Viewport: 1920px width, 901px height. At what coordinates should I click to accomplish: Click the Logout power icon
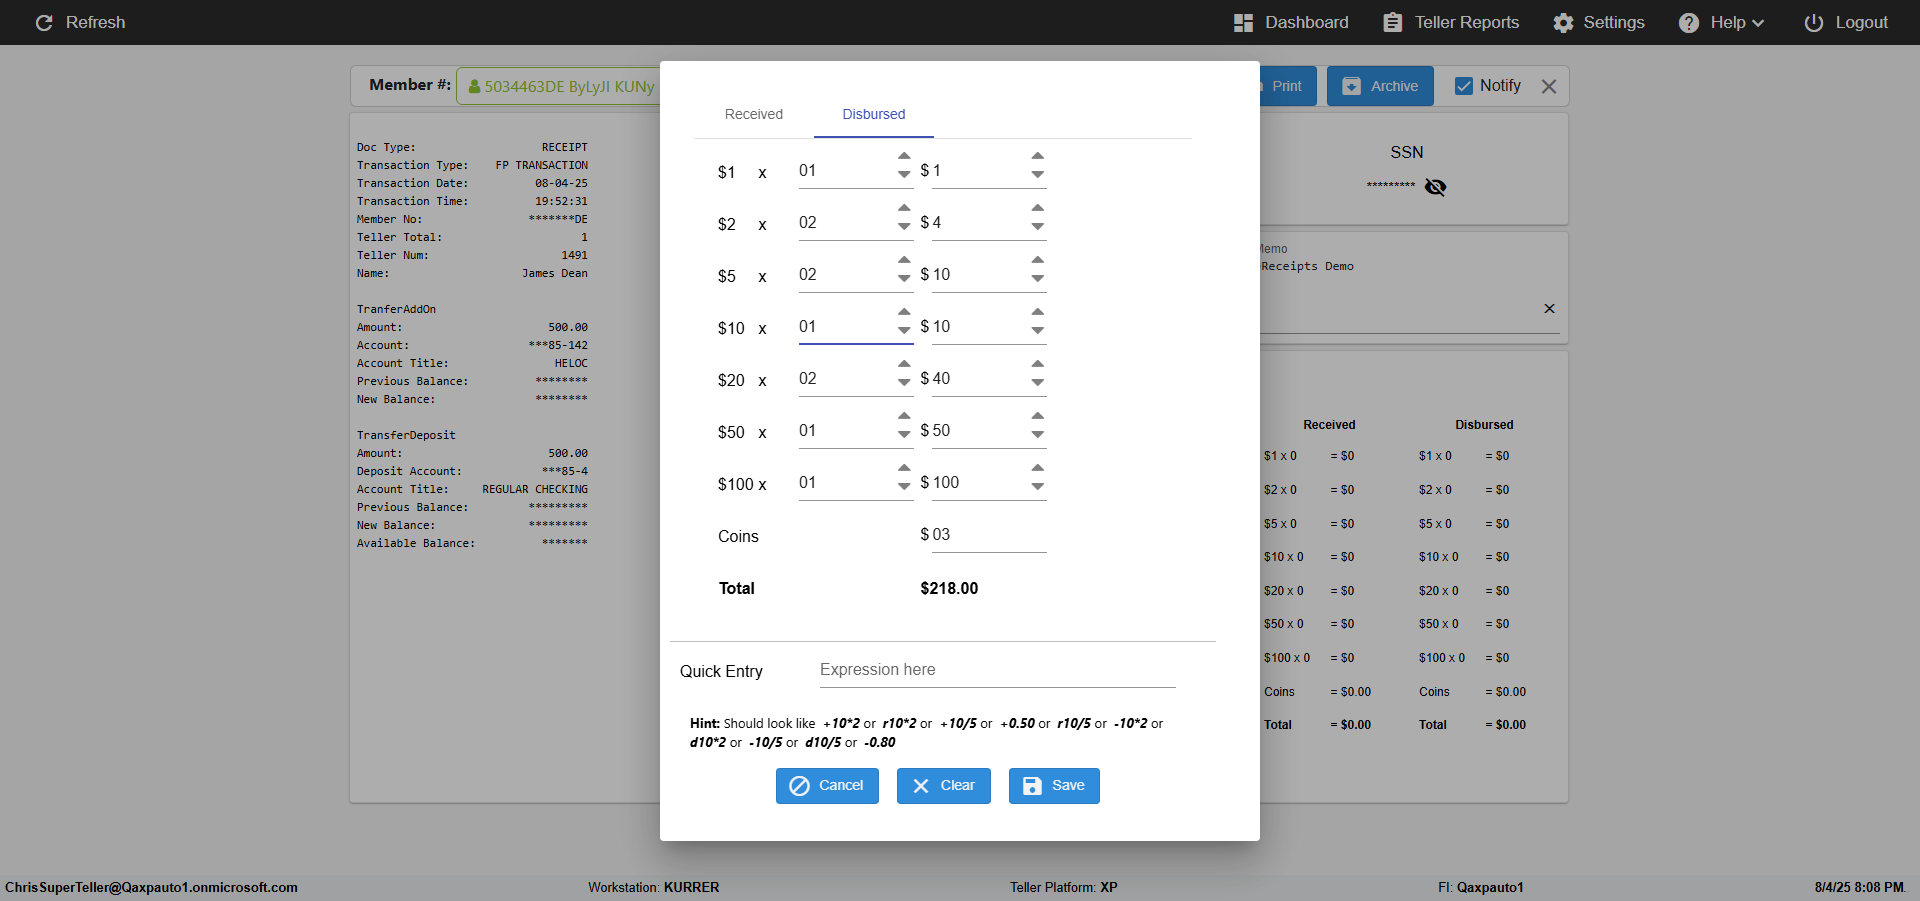point(1814,22)
